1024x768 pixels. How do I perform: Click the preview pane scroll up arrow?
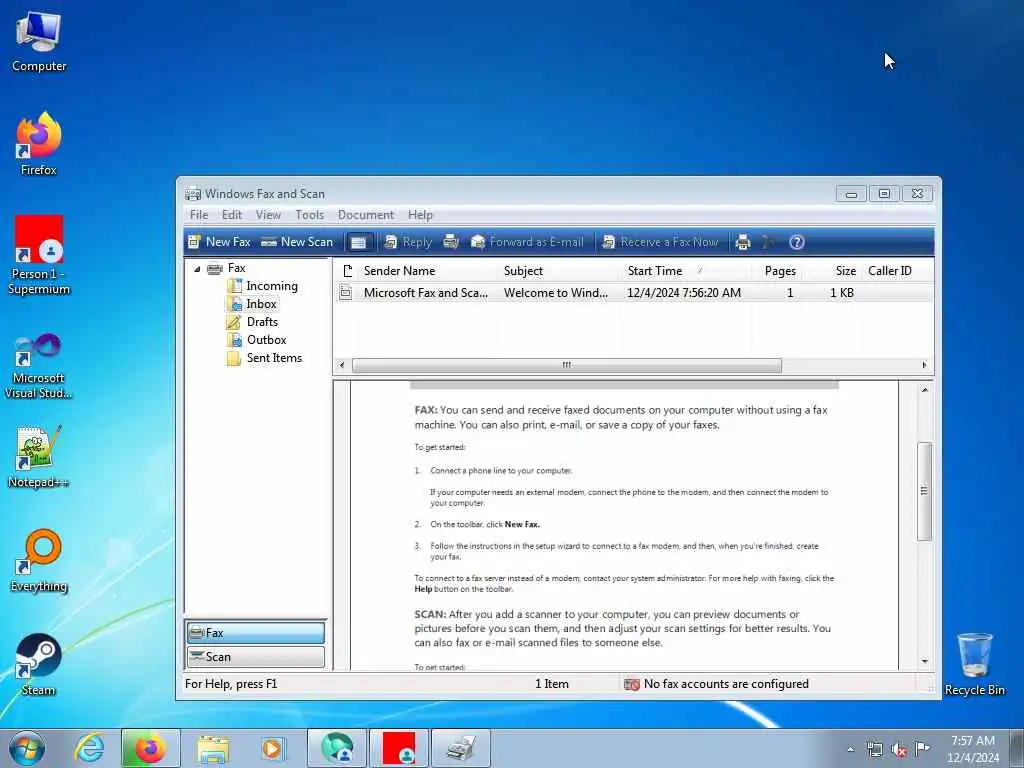click(x=924, y=390)
